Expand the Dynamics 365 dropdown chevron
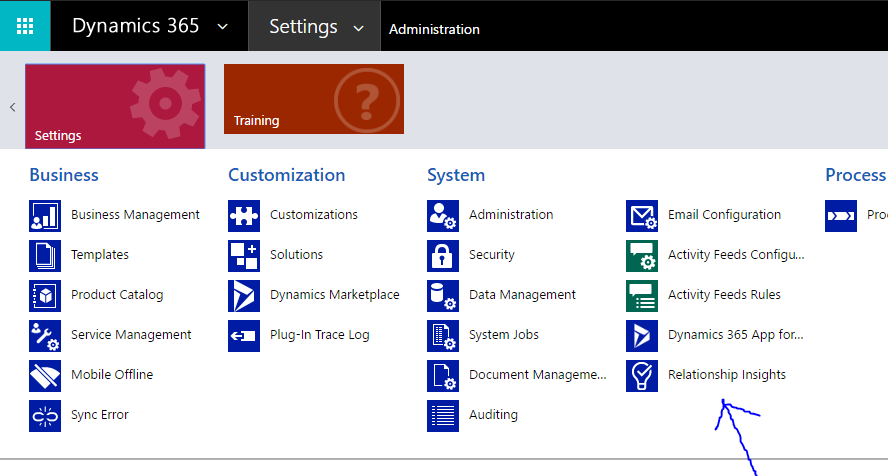The image size is (888, 476). tap(223, 27)
